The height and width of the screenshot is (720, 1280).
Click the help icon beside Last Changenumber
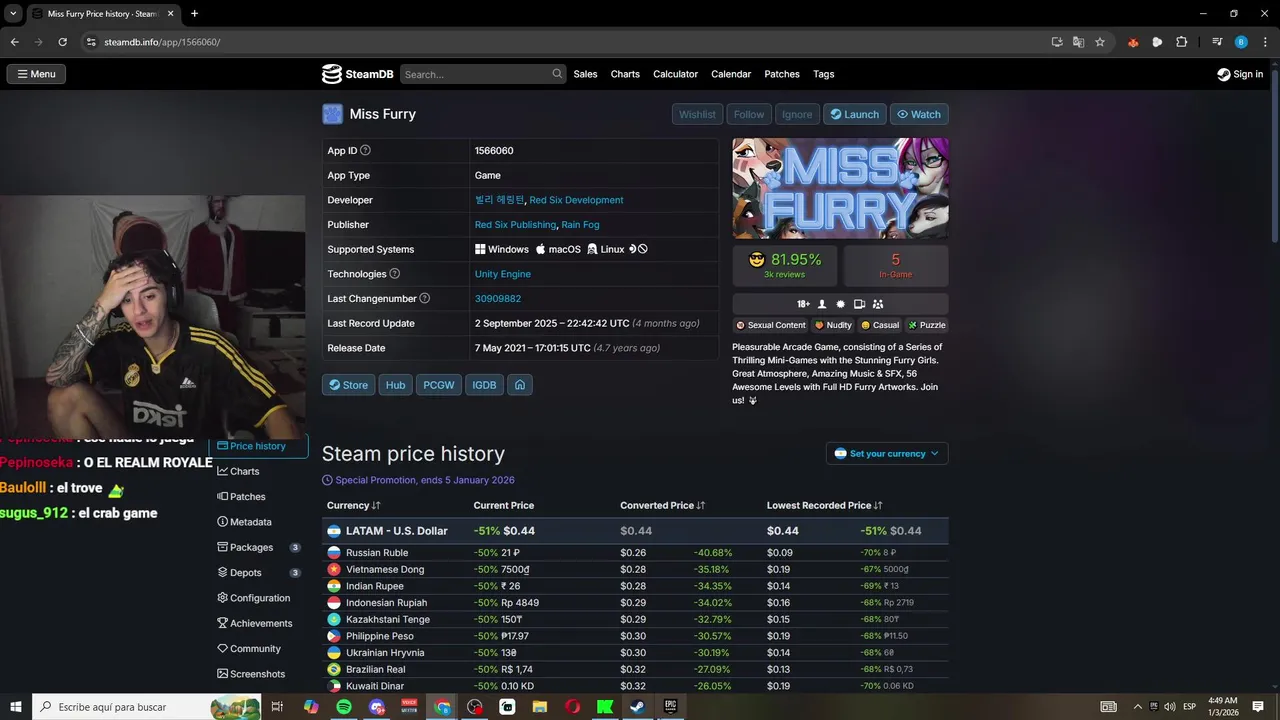[x=424, y=299]
